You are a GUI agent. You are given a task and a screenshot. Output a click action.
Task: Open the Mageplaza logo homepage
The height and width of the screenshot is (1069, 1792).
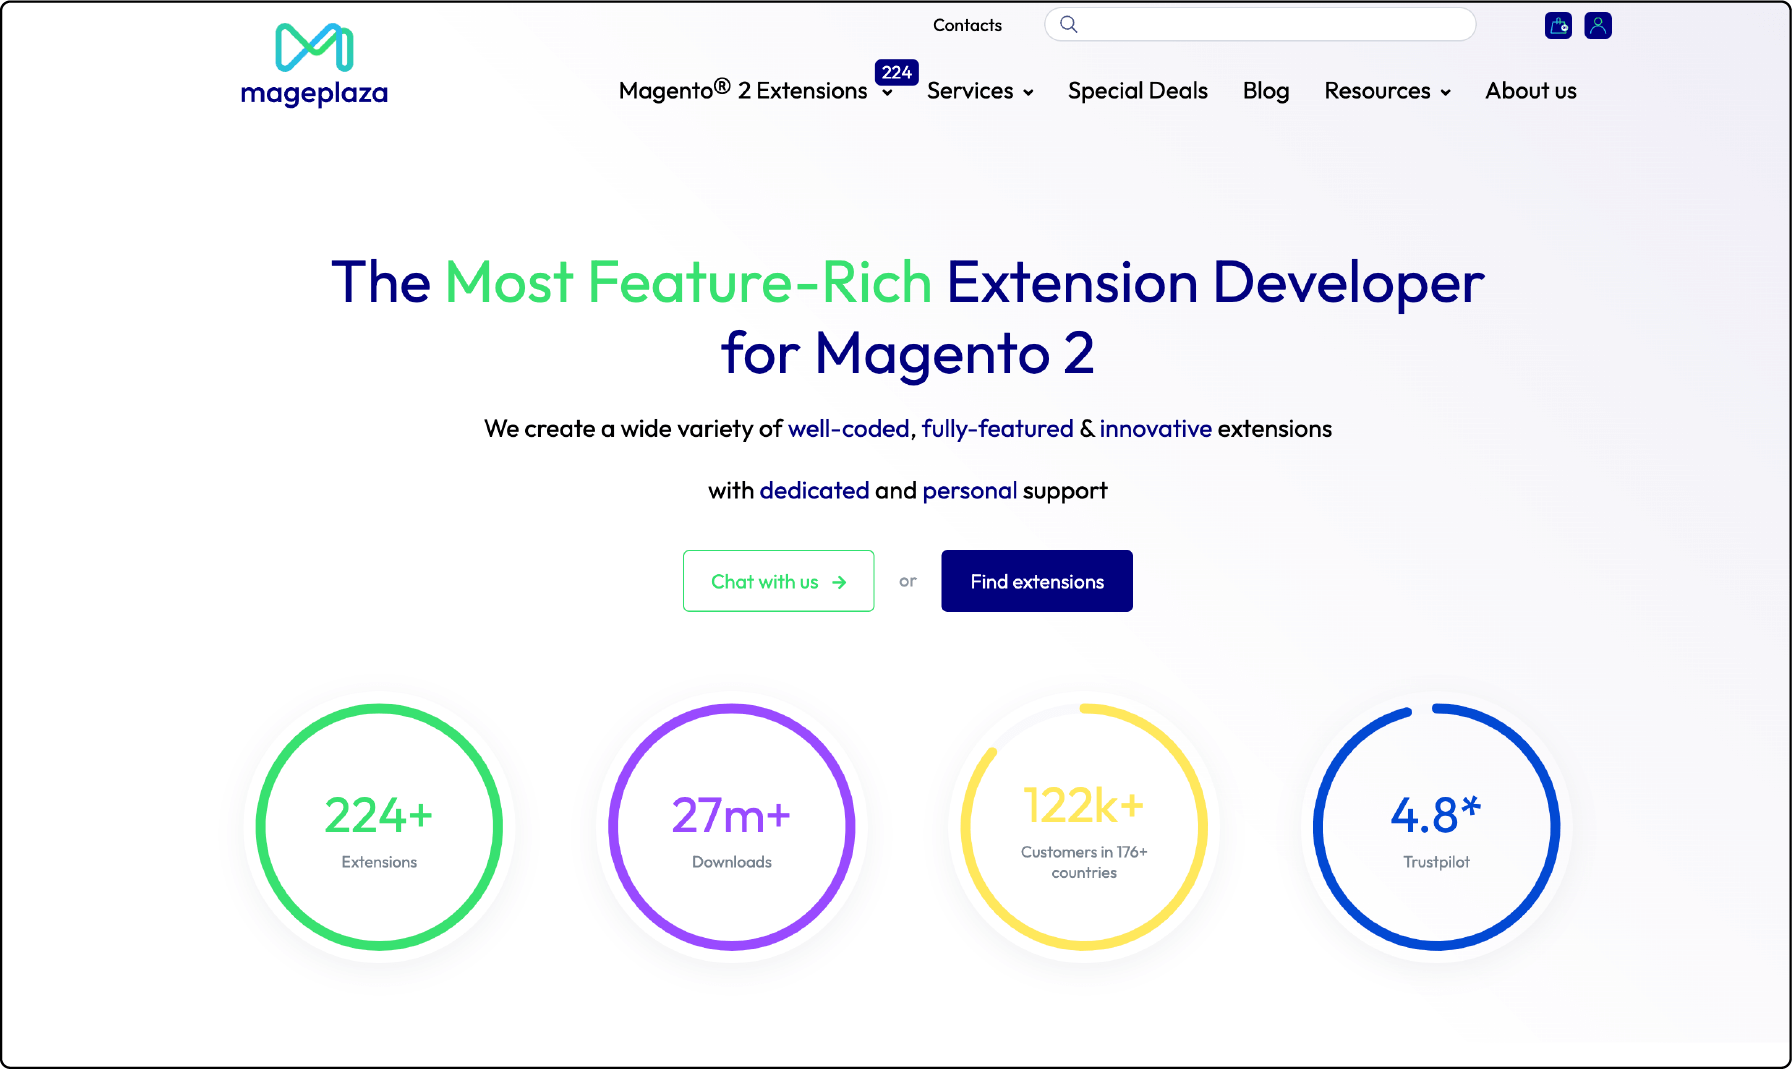[x=314, y=65]
